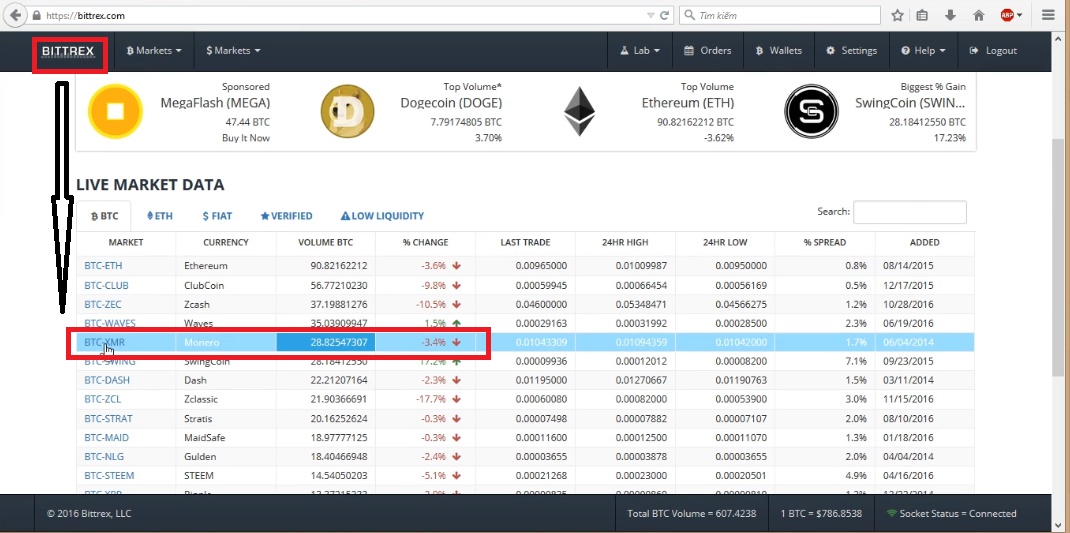The height and width of the screenshot is (533, 1070).
Task: Open the BTC-STRAT market link
Action: click(x=108, y=418)
